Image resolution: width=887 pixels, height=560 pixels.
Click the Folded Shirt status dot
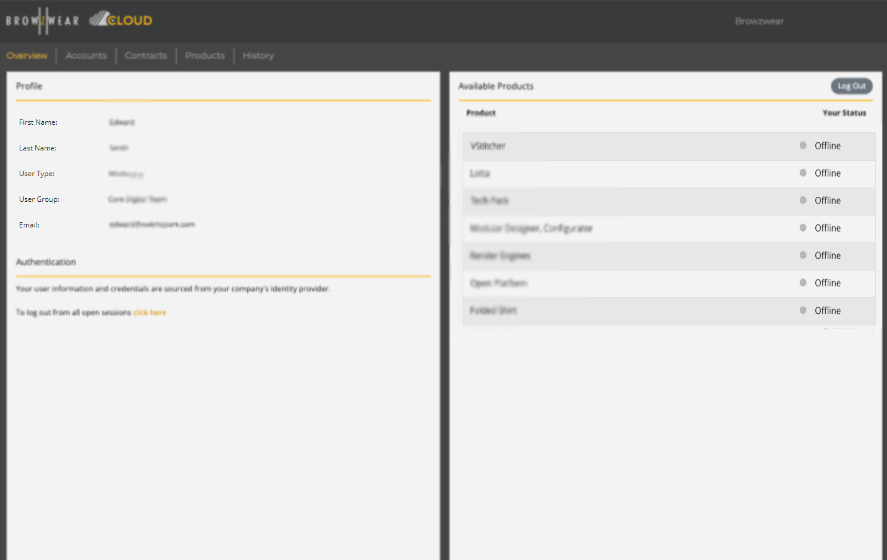click(x=803, y=310)
